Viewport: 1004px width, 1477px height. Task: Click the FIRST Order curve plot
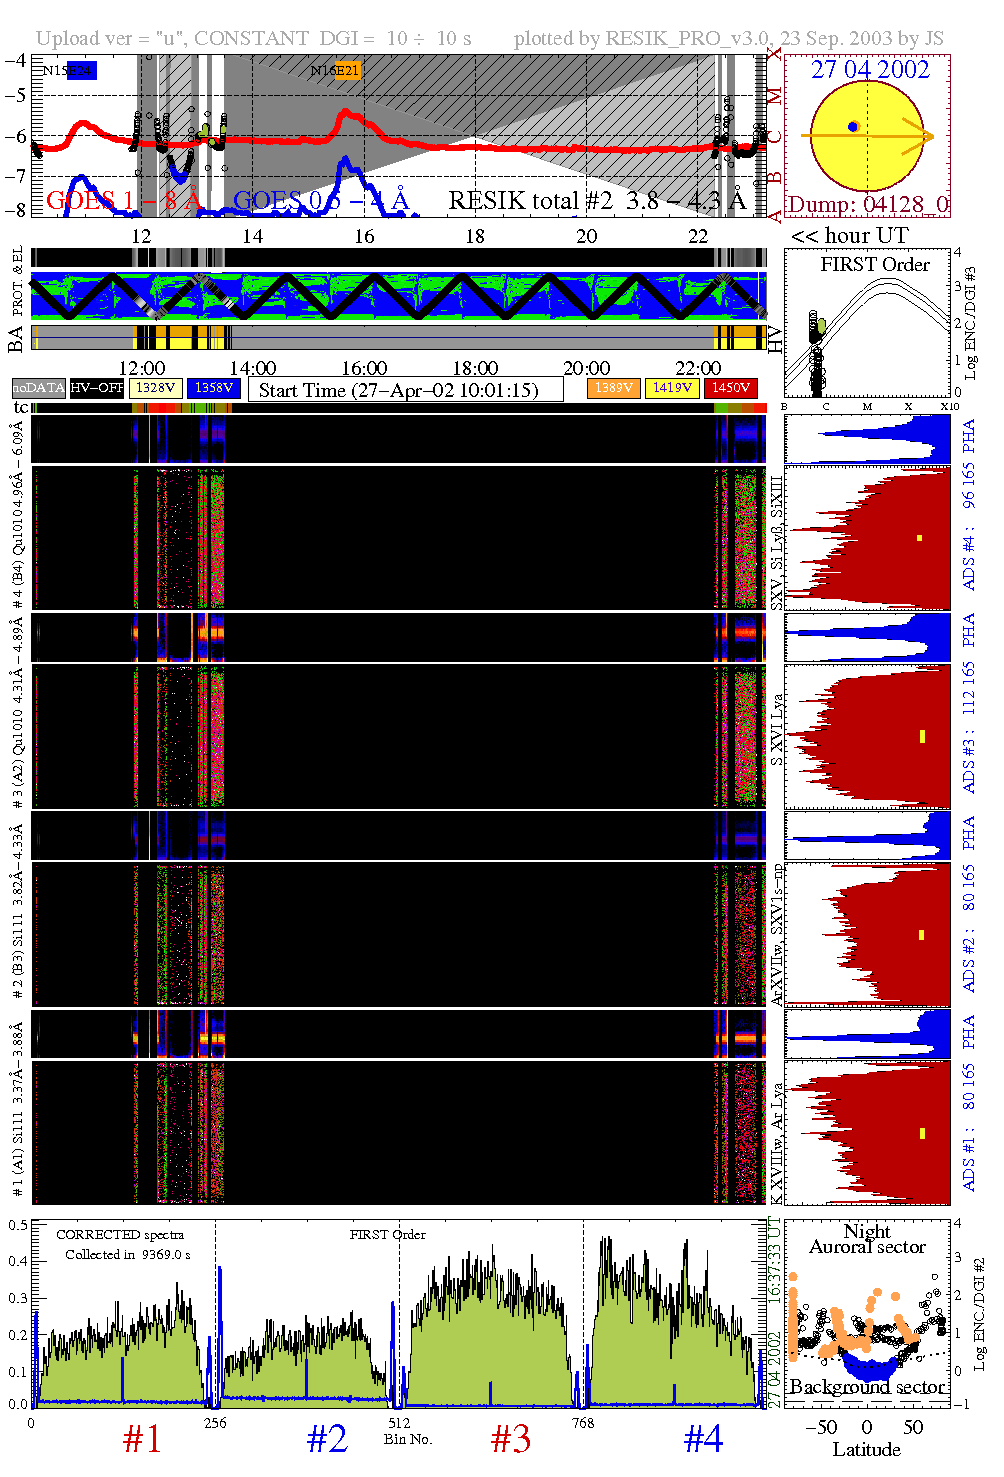[x=866, y=323]
